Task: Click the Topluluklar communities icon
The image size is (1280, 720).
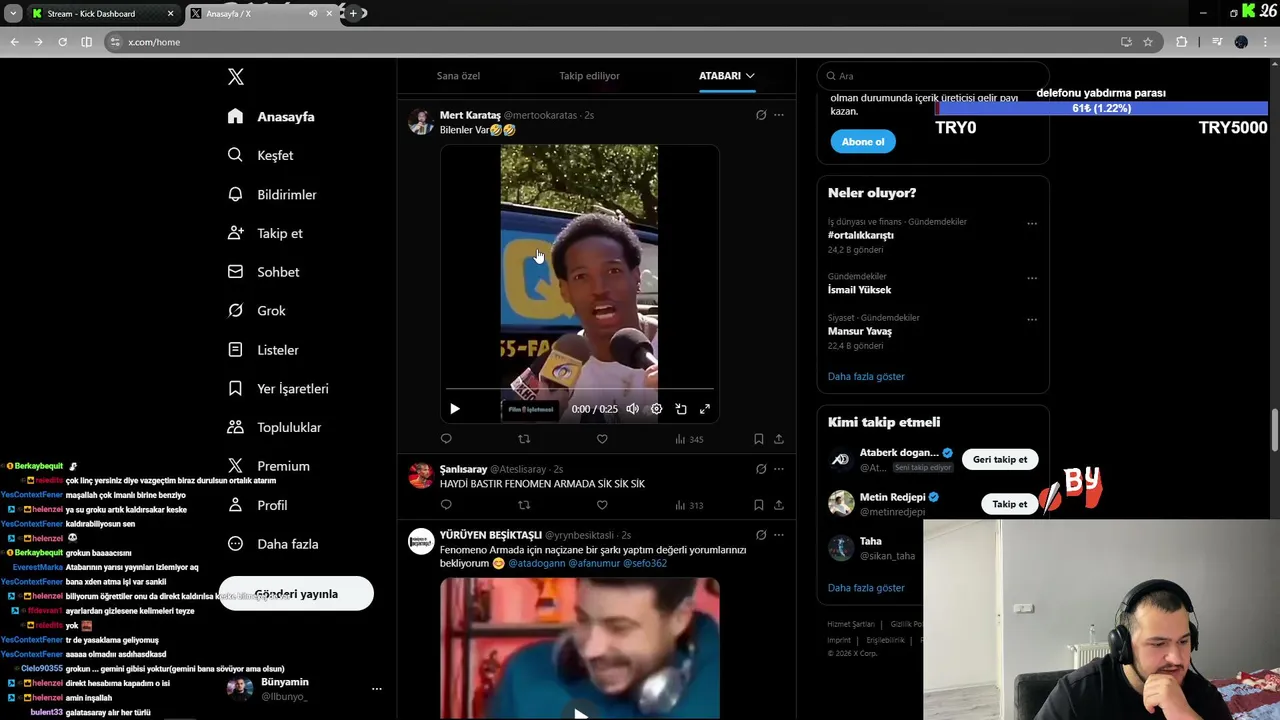Action: pos(235,427)
